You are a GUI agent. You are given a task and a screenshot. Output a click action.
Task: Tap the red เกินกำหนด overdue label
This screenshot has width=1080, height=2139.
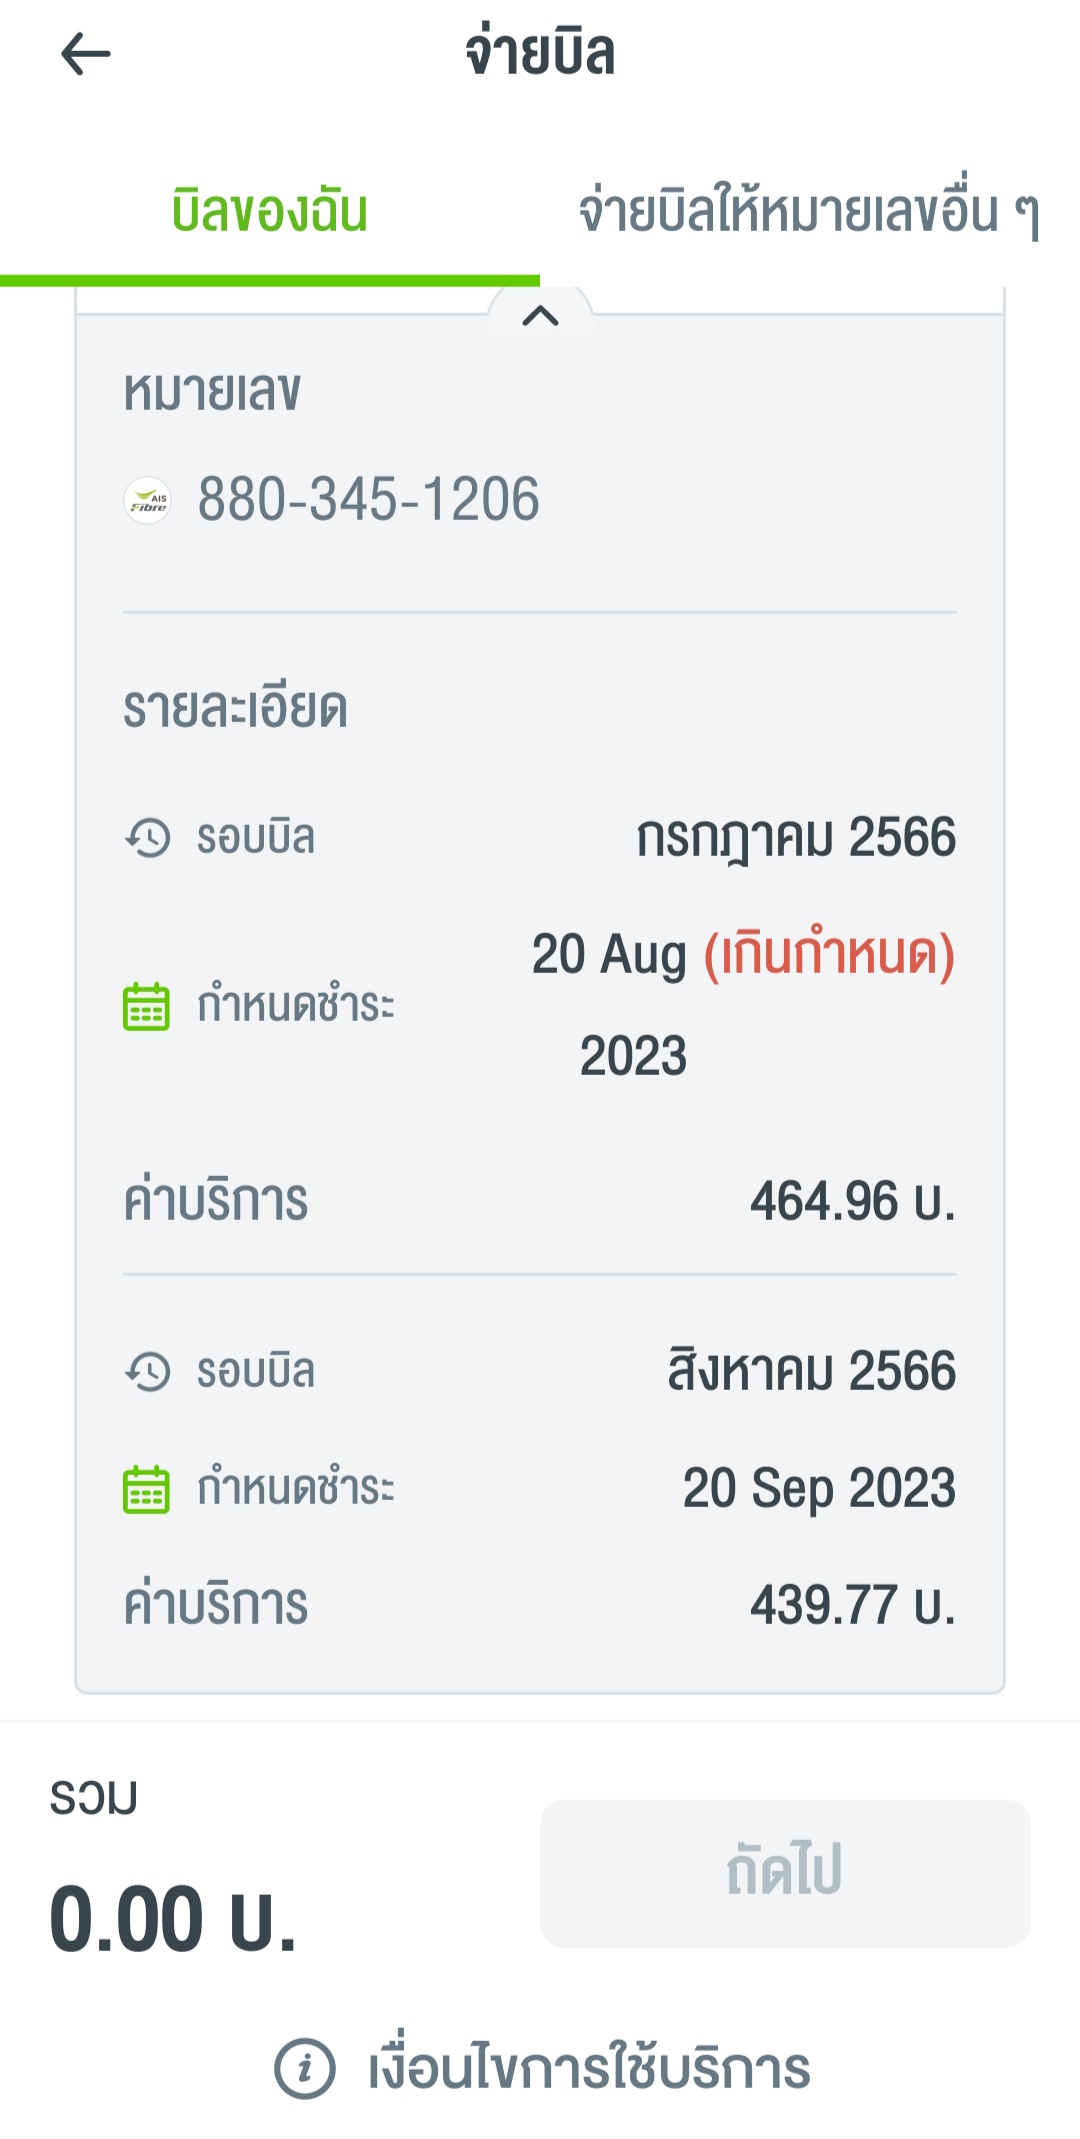[x=829, y=954]
